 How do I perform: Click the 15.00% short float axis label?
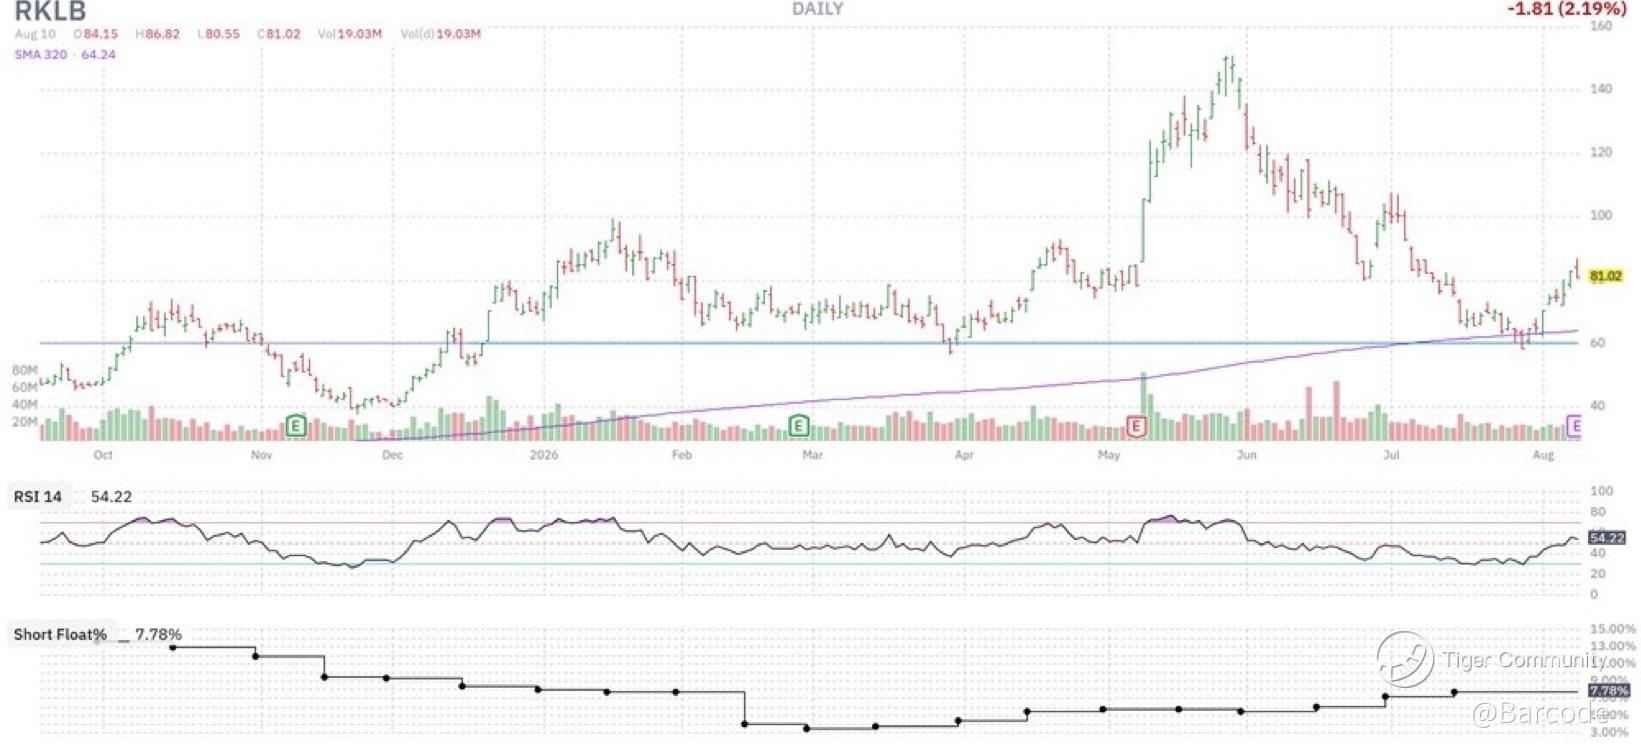(1612, 629)
